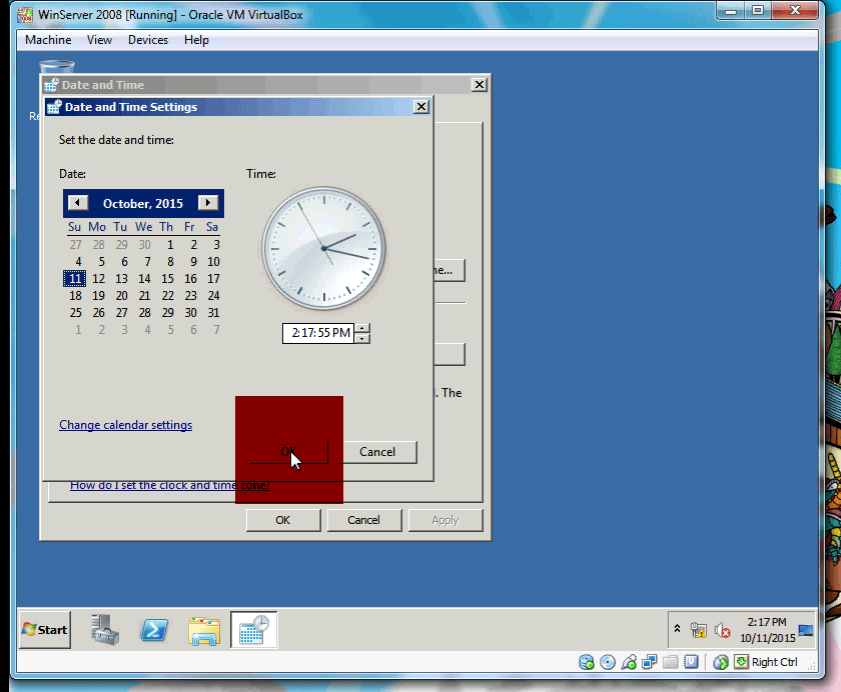Click the Date and Time Settings title icon
Image resolution: width=841 pixels, height=692 pixels.
coord(54,107)
